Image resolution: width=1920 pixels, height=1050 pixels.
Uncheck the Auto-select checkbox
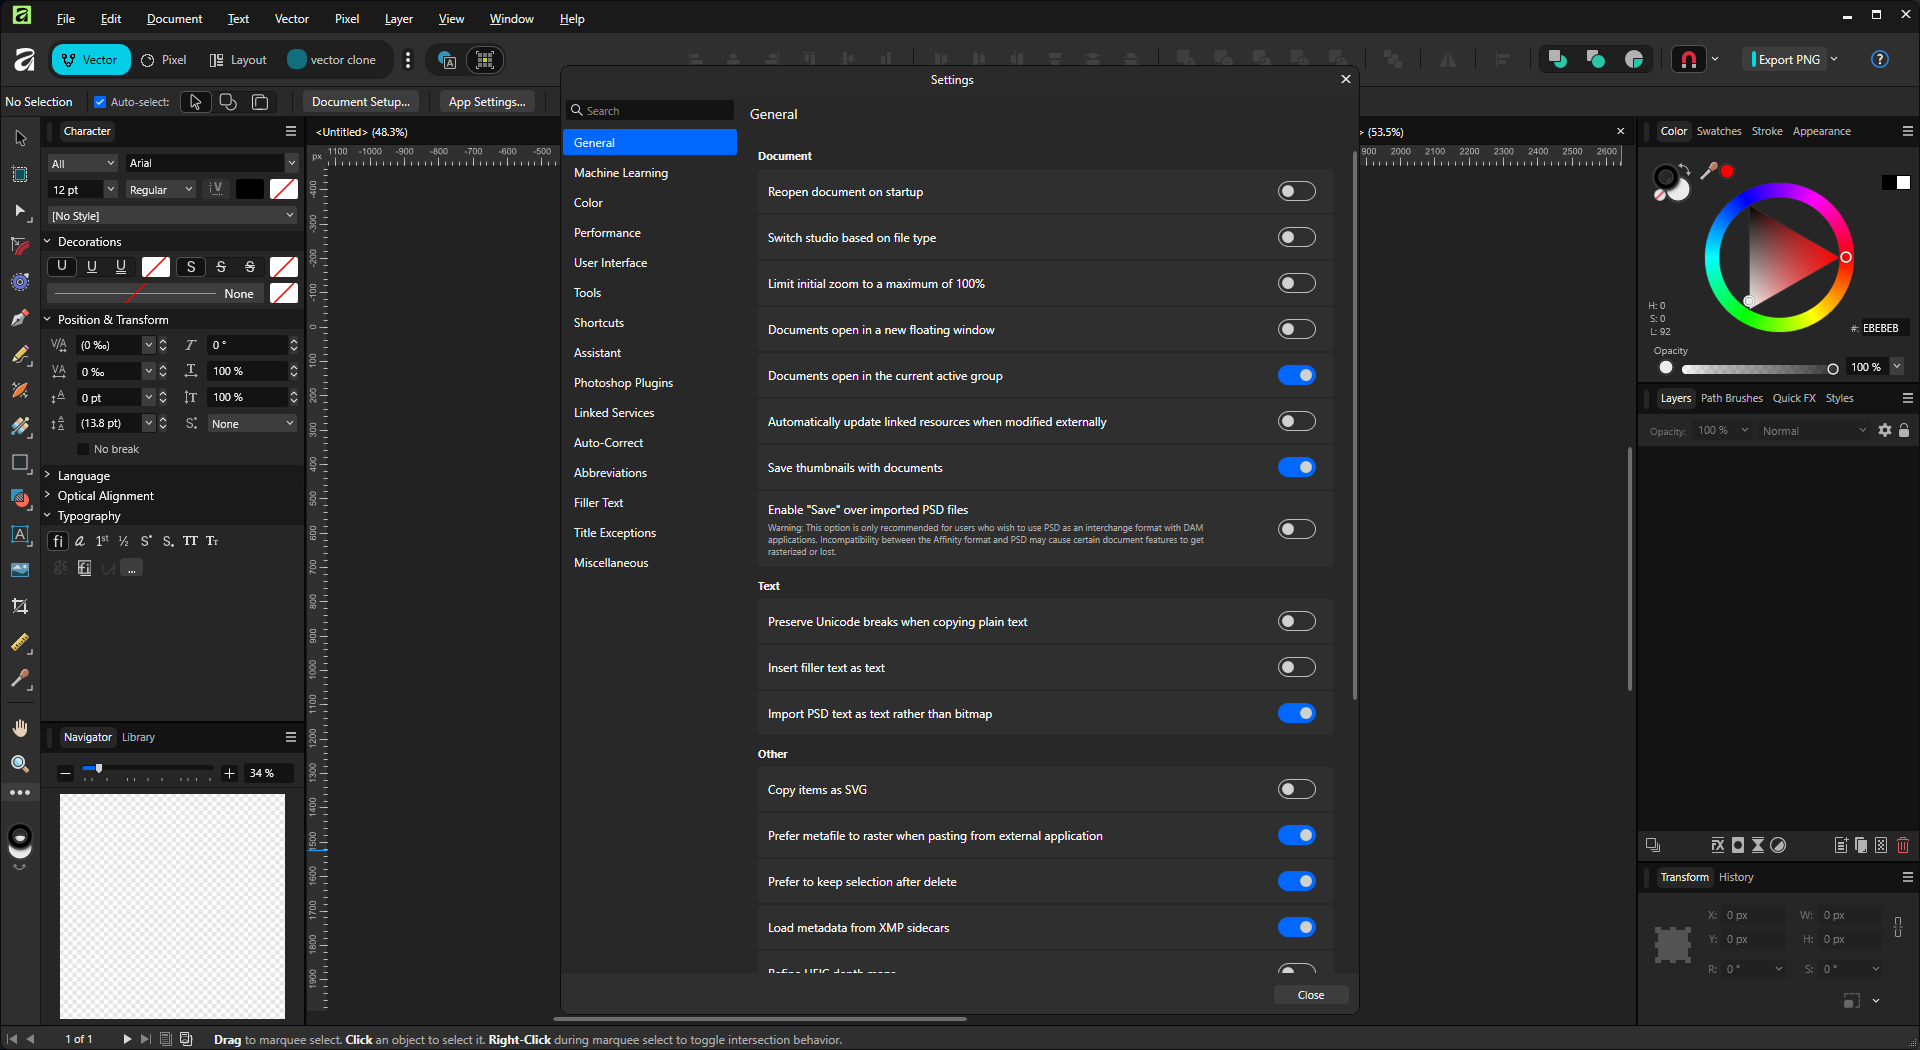(100, 102)
